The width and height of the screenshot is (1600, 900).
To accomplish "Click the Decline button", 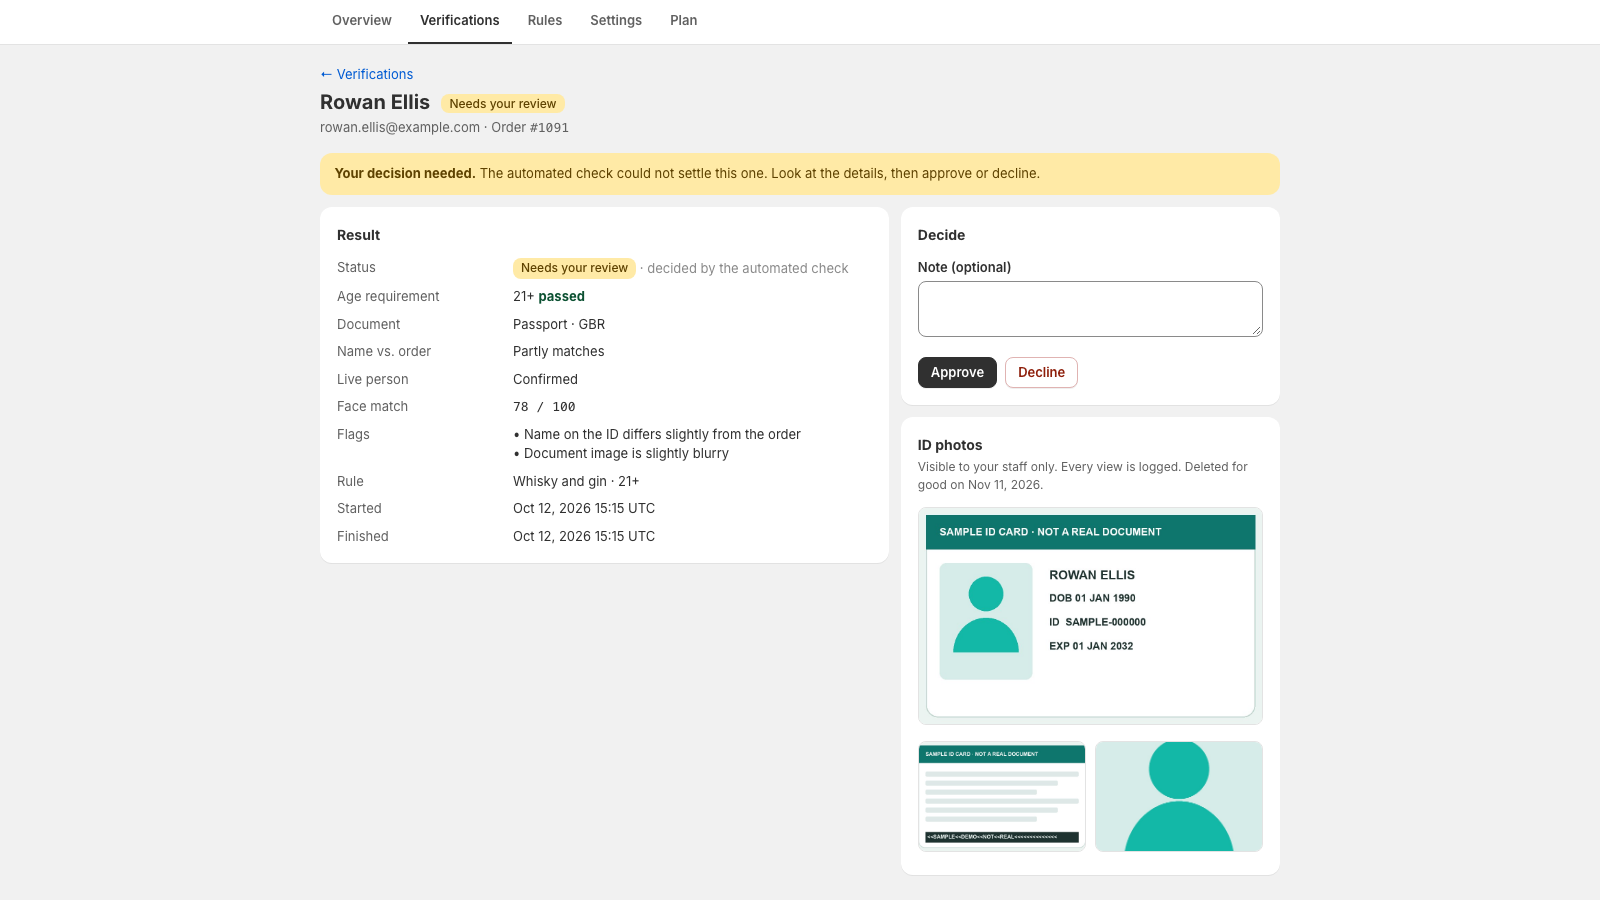I will tap(1041, 372).
